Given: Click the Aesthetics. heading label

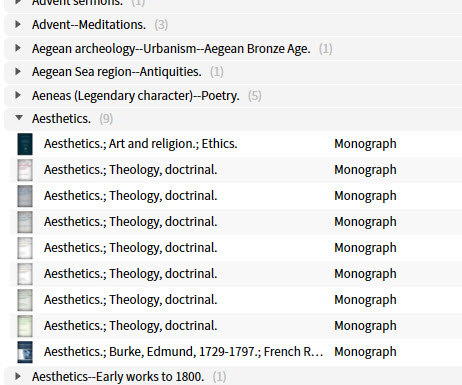Looking at the screenshot, I should 61,119.
